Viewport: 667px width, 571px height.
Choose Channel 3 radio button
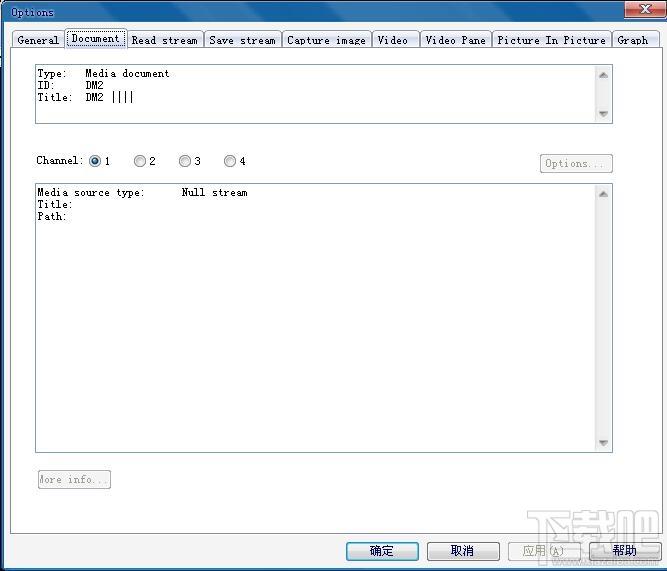point(185,161)
